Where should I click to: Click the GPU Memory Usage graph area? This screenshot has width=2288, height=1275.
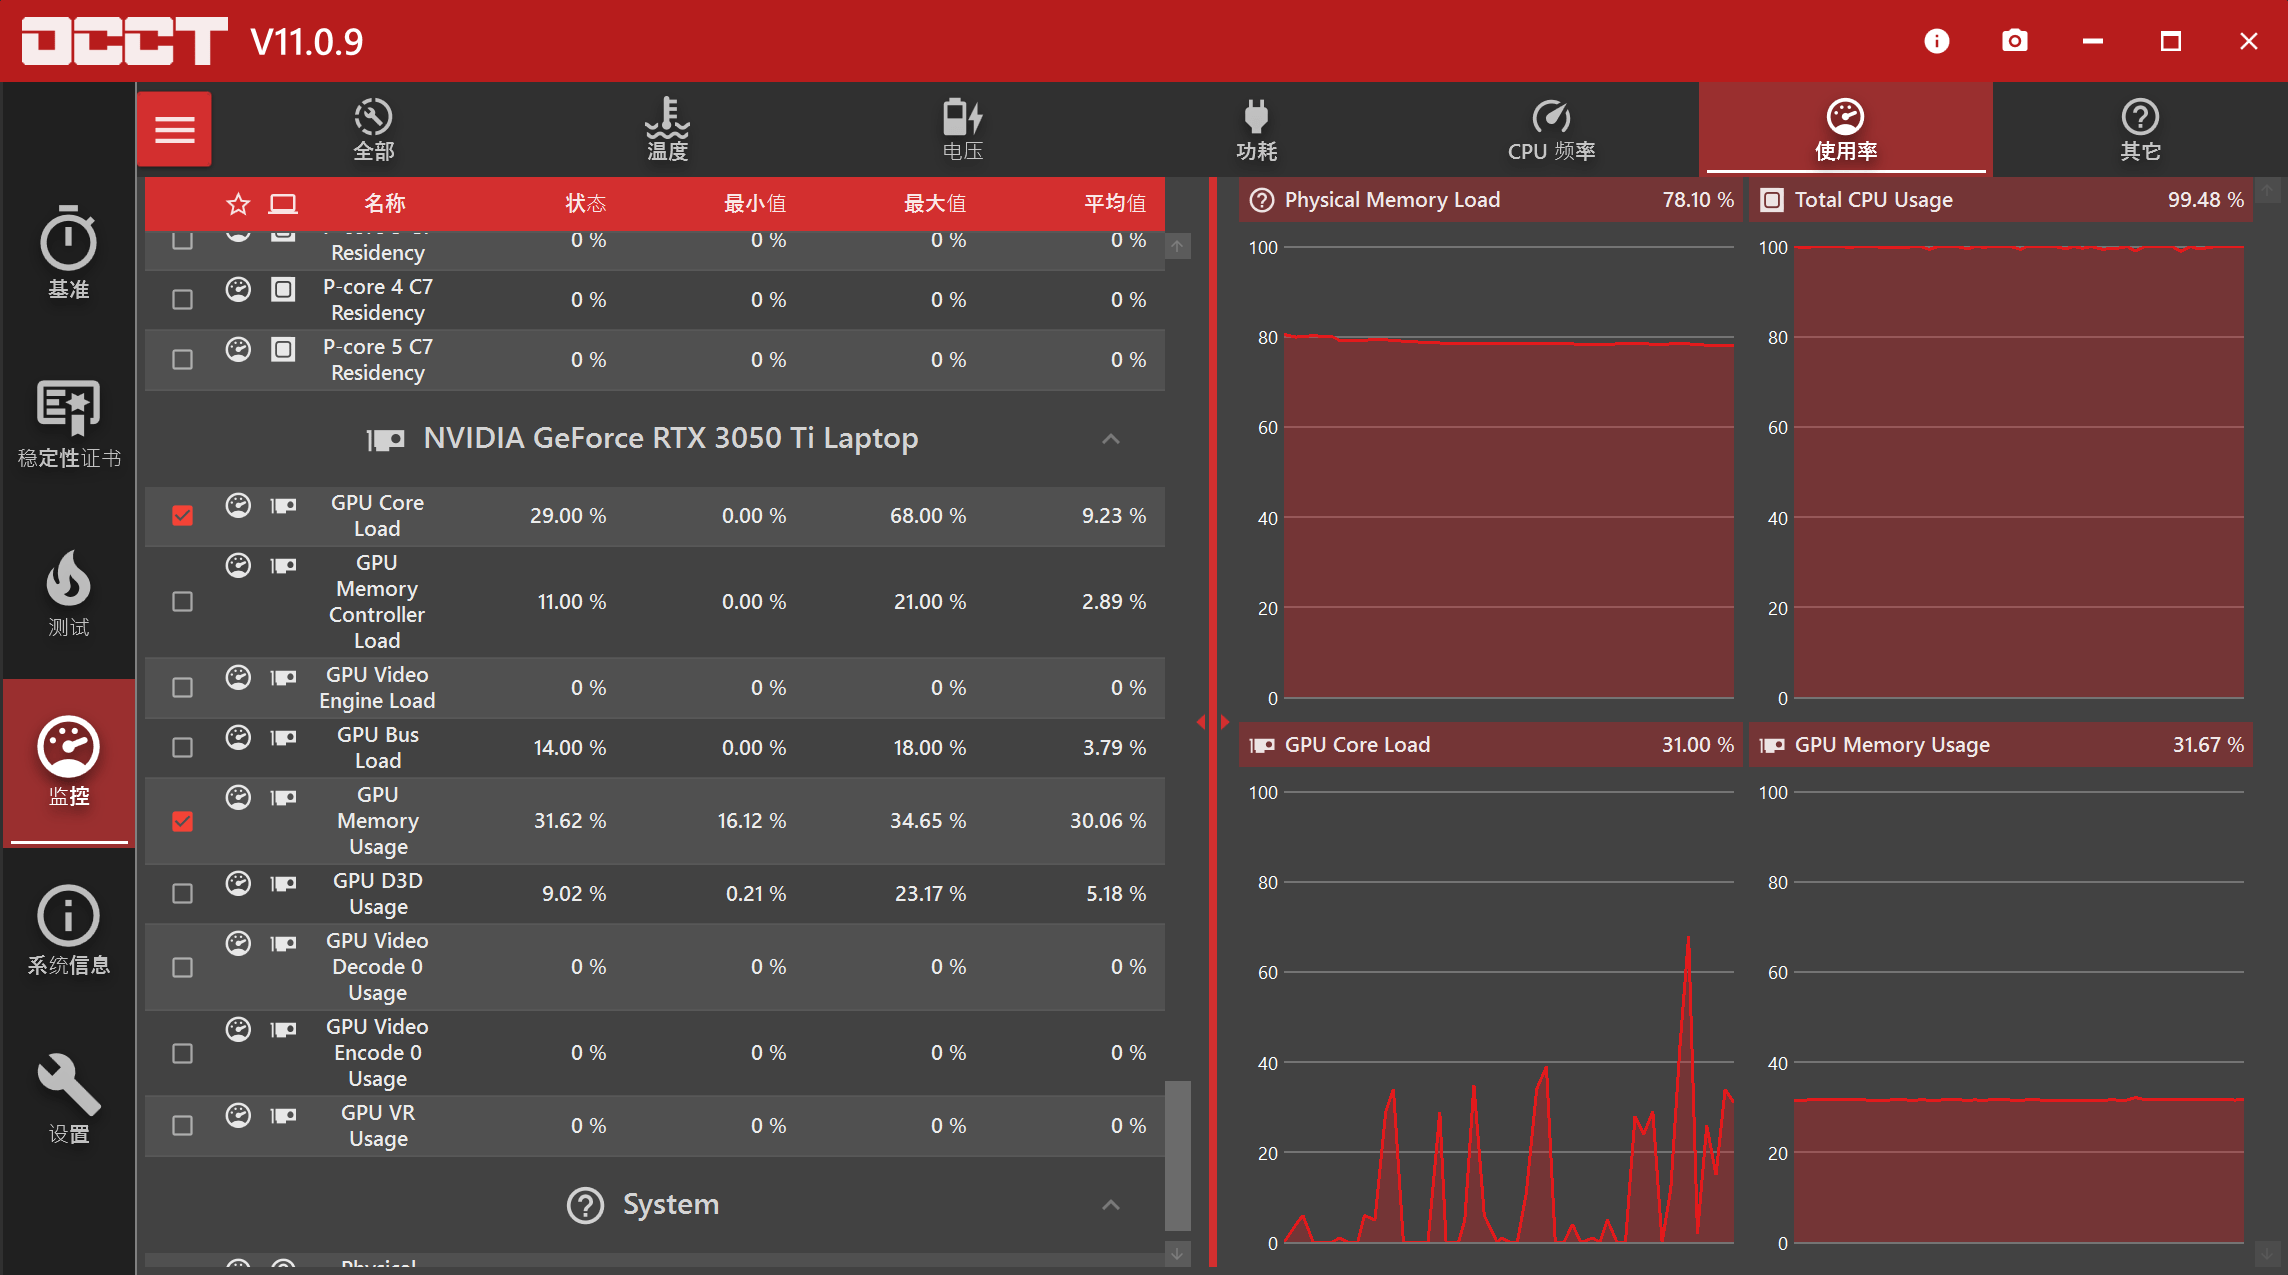click(x=2018, y=1018)
